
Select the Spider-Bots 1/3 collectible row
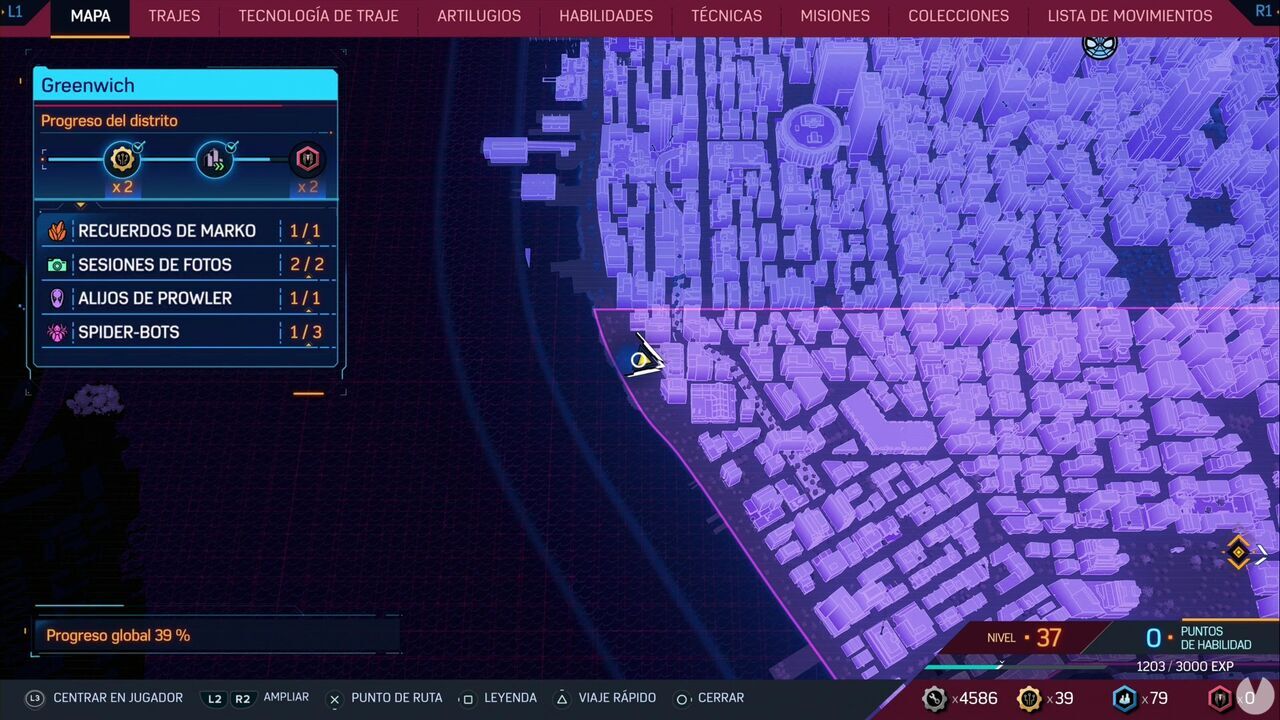[185, 332]
